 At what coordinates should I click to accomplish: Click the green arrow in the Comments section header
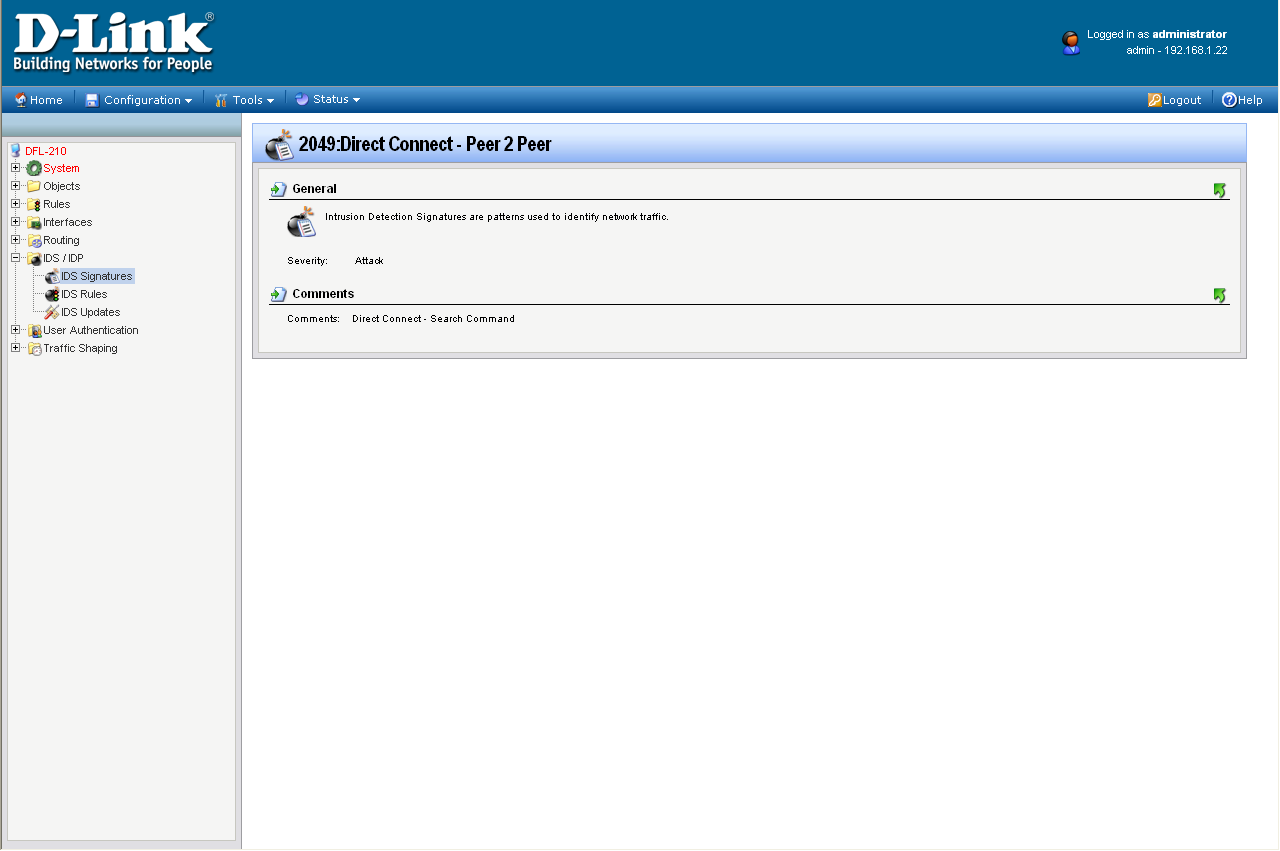(x=1220, y=295)
